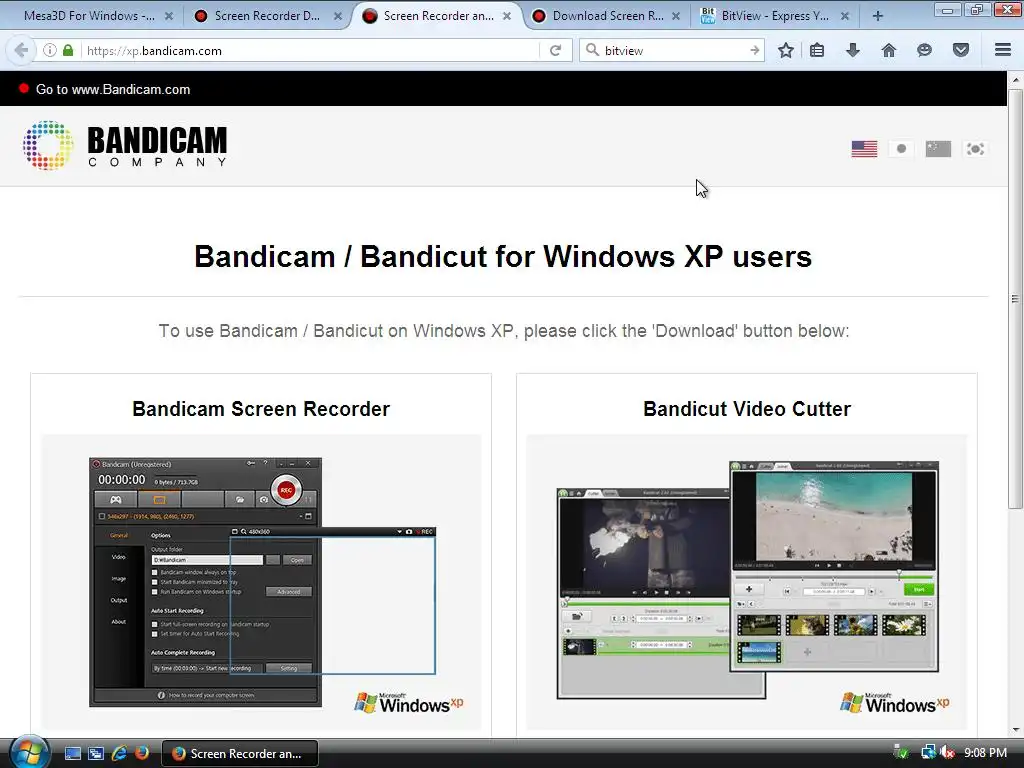
Task: Save page to Pocket
Action: [x=961, y=50]
